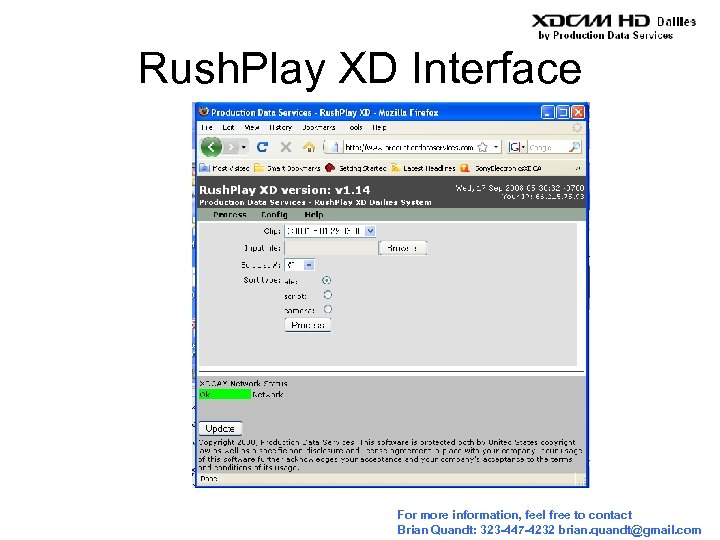Click the green Ok network status bar

(x=225, y=394)
